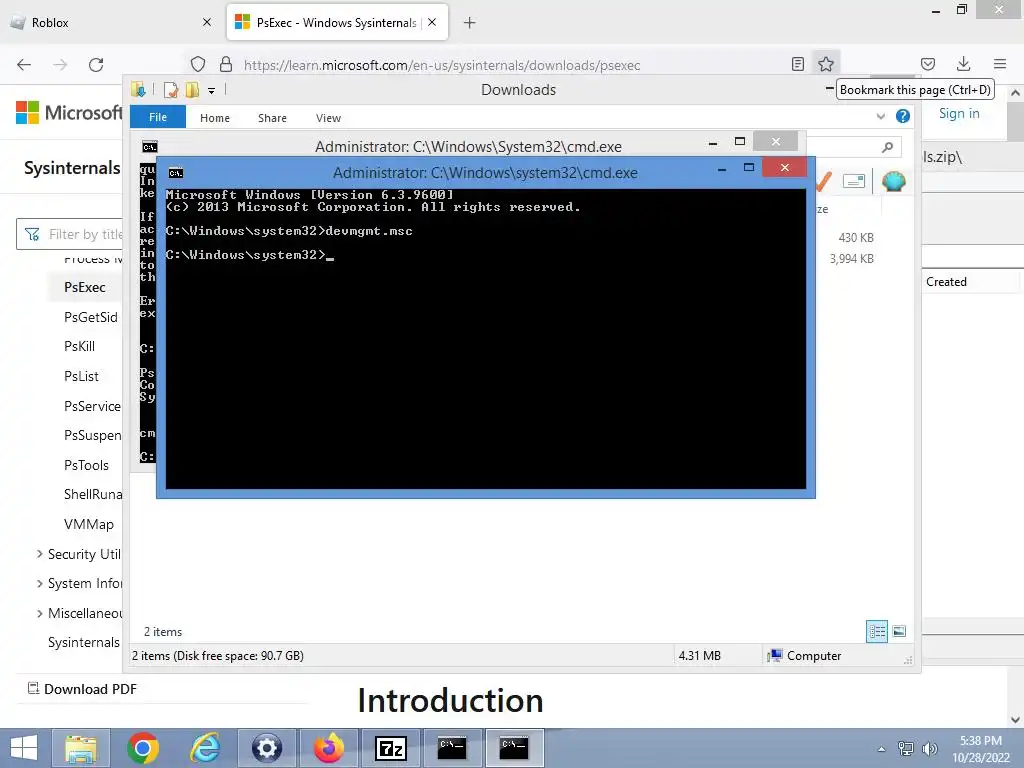The width and height of the screenshot is (1024, 768).
Task: Switch Downloads to details view
Action: (x=876, y=631)
